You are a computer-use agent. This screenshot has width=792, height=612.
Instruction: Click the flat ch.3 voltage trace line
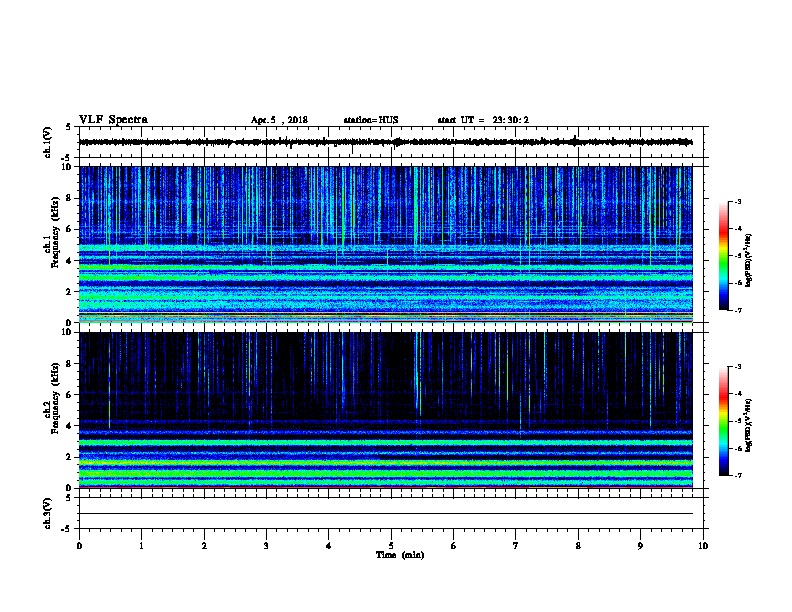tap(386, 514)
